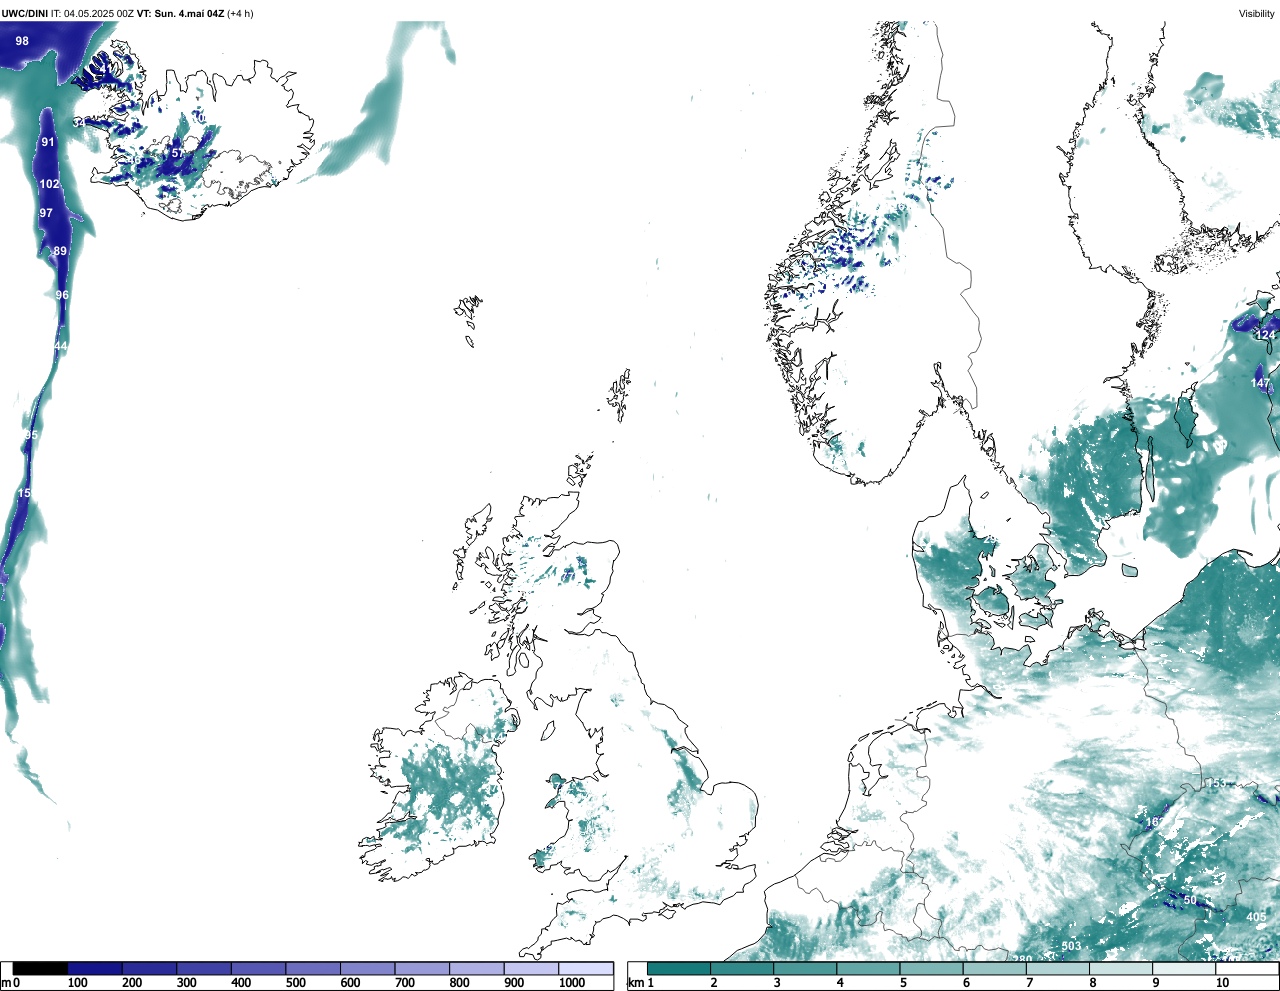Pick the 500–600 m legend swatch
The height and width of the screenshot is (991, 1280).
coord(313,969)
